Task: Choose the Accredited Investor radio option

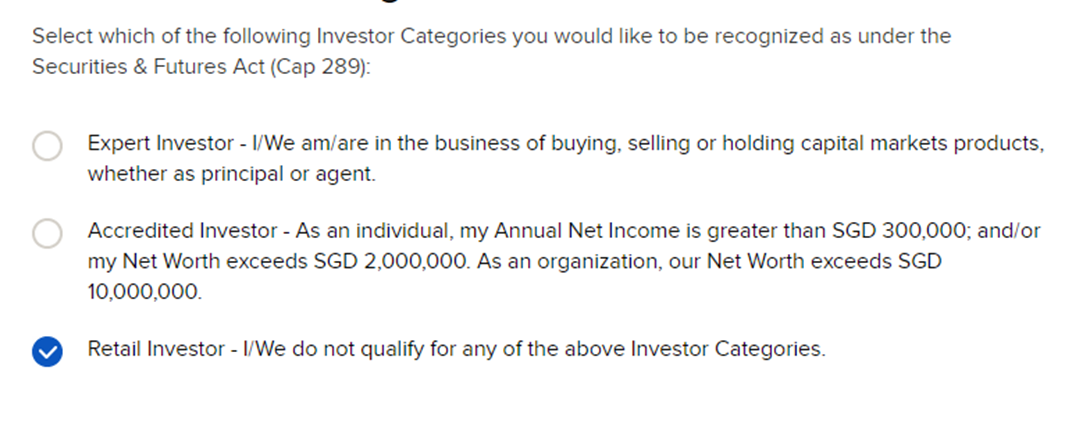Action: (x=47, y=234)
